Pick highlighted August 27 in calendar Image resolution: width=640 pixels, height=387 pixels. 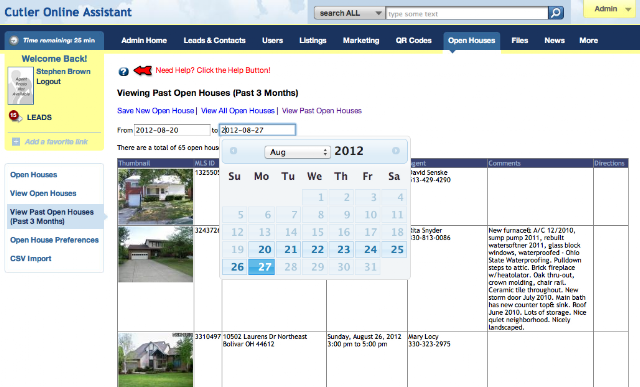(262, 267)
